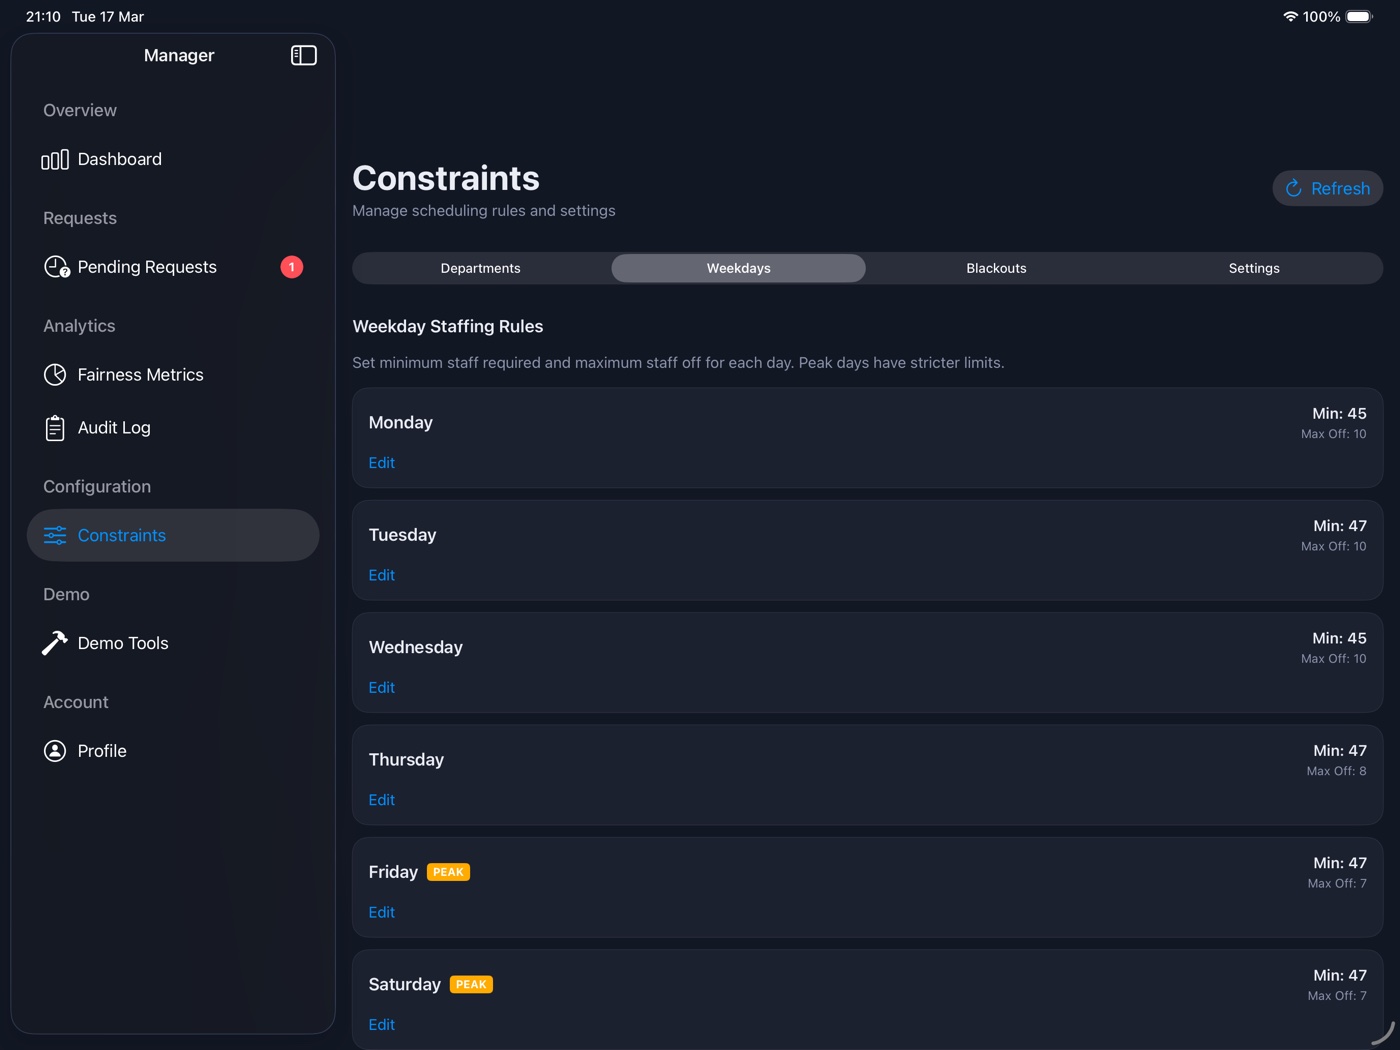Viewport: 1400px width, 1050px height.
Task: Click Wednesday's 'Min: 45' value
Action: (1339, 638)
